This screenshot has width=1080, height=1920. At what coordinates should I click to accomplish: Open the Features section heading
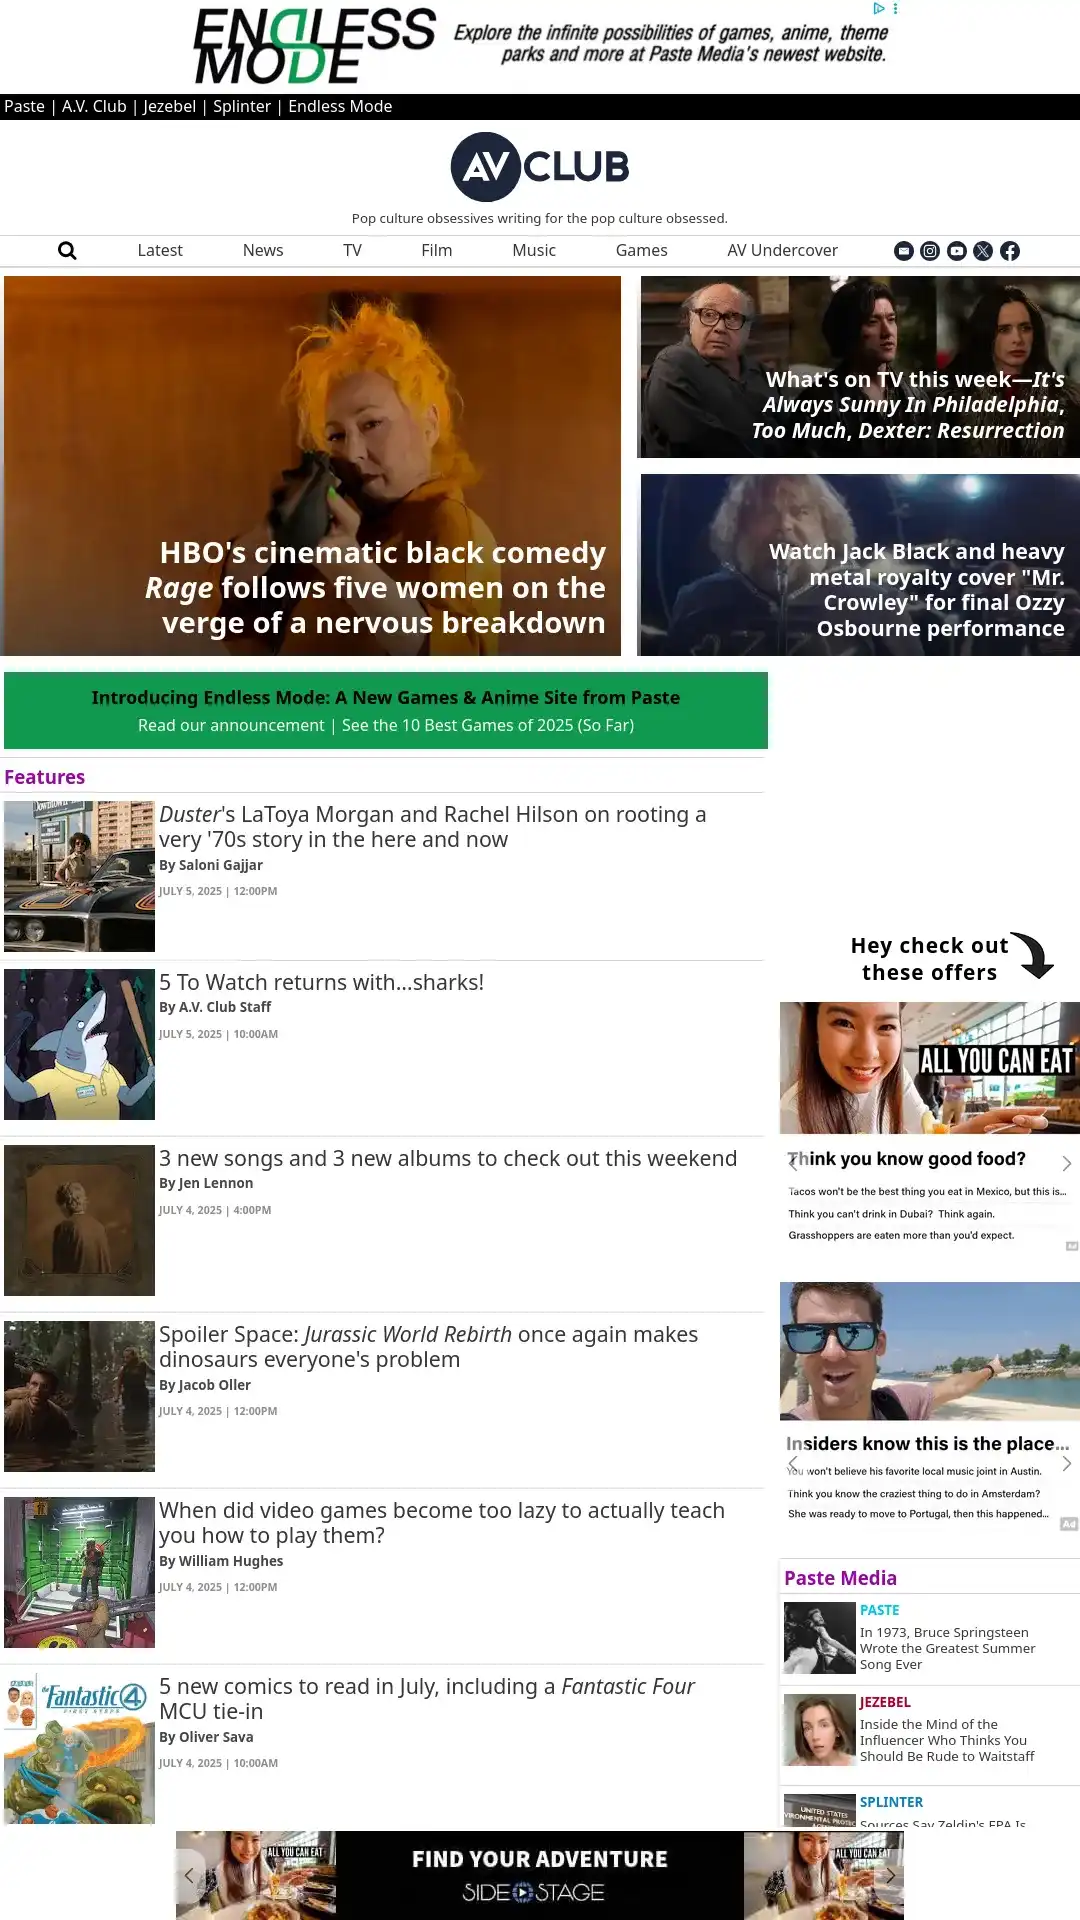point(45,777)
